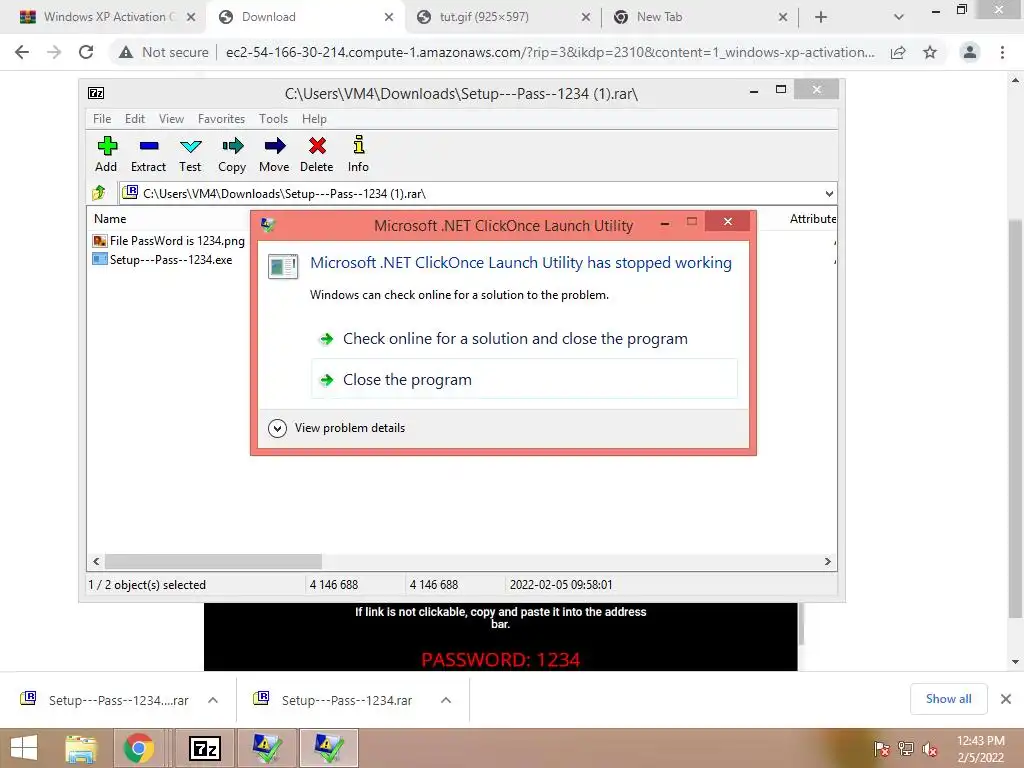Click 7-Zip icon in taskbar
This screenshot has width=1024, height=768.
click(x=204, y=748)
